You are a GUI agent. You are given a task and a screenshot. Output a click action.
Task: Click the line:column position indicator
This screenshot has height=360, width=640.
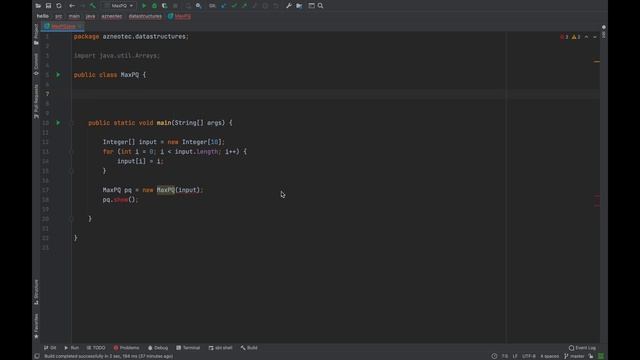click(x=505, y=356)
